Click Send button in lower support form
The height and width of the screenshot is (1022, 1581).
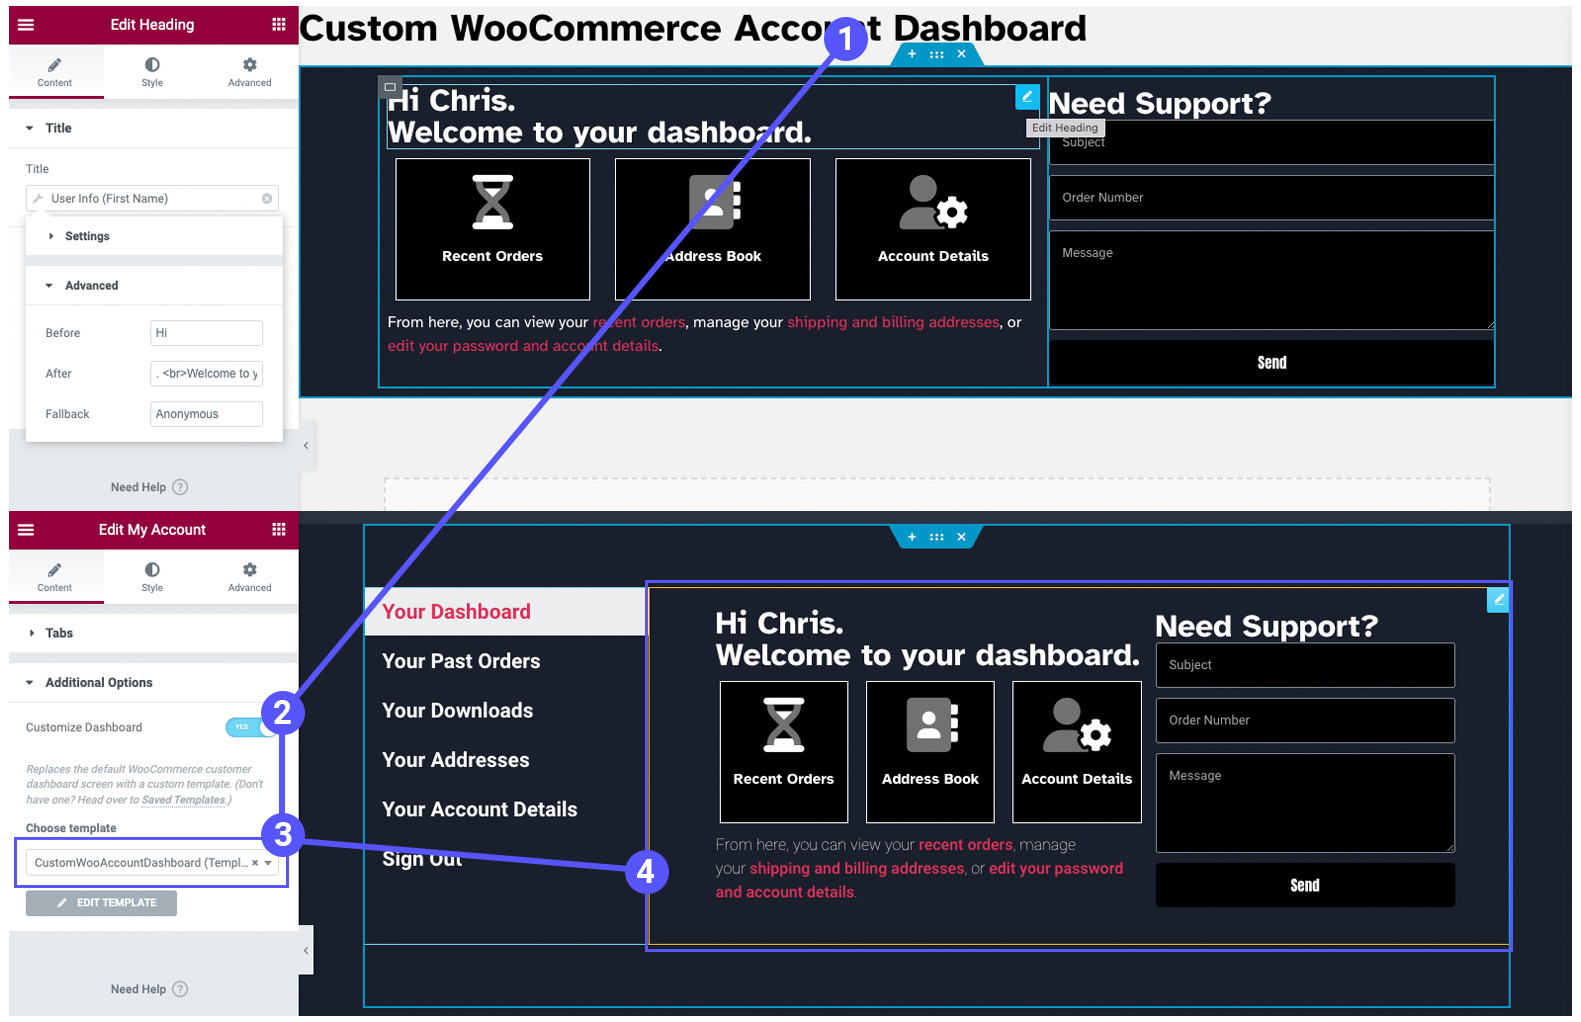[x=1305, y=886]
